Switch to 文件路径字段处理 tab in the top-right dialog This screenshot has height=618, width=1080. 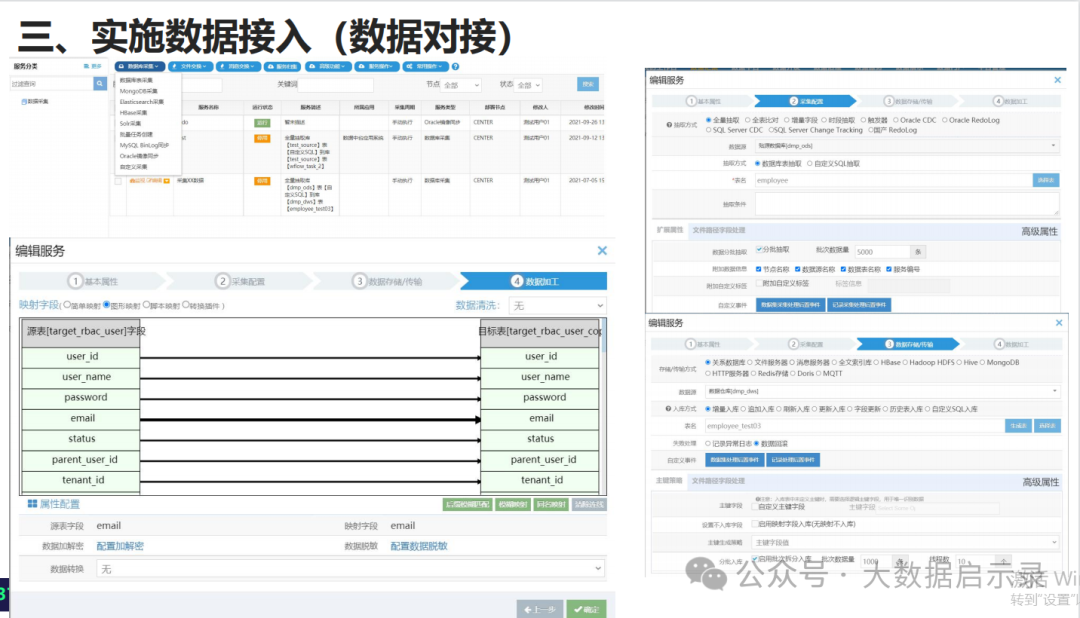(x=718, y=230)
